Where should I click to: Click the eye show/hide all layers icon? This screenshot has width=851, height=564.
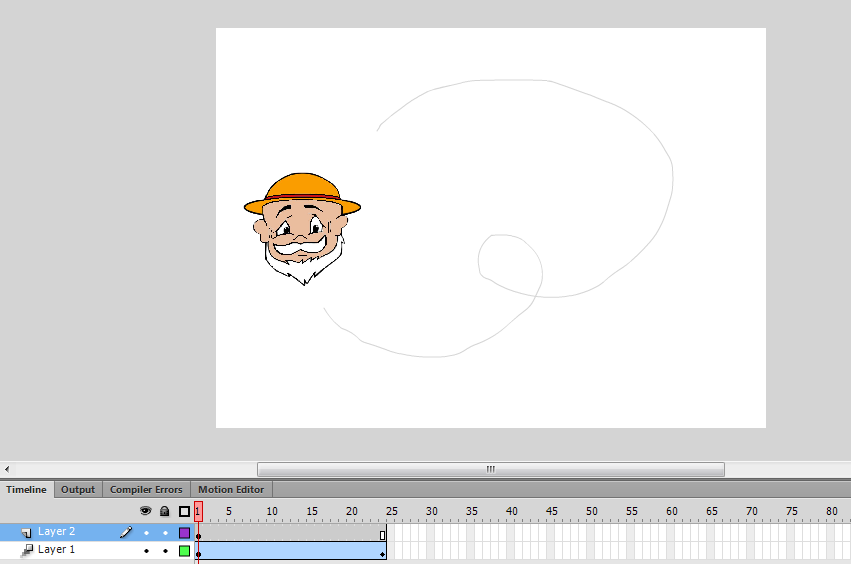click(145, 511)
